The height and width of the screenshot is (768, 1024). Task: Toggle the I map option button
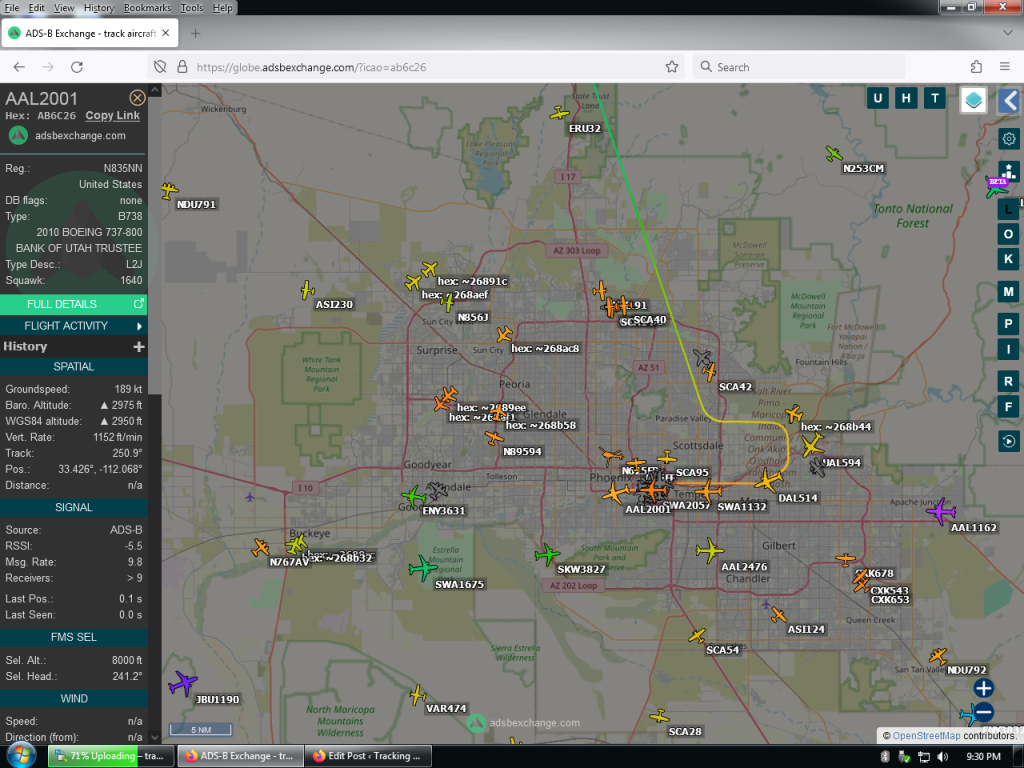(x=1008, y=349)
